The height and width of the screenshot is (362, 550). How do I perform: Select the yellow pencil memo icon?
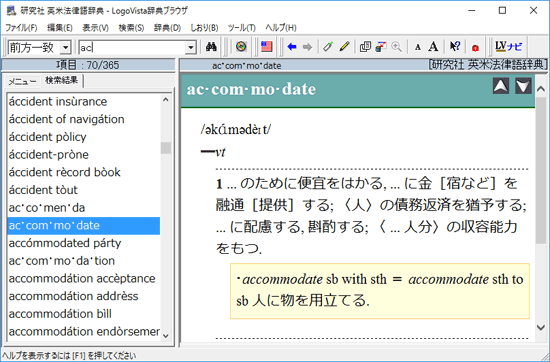click(344, 47)
